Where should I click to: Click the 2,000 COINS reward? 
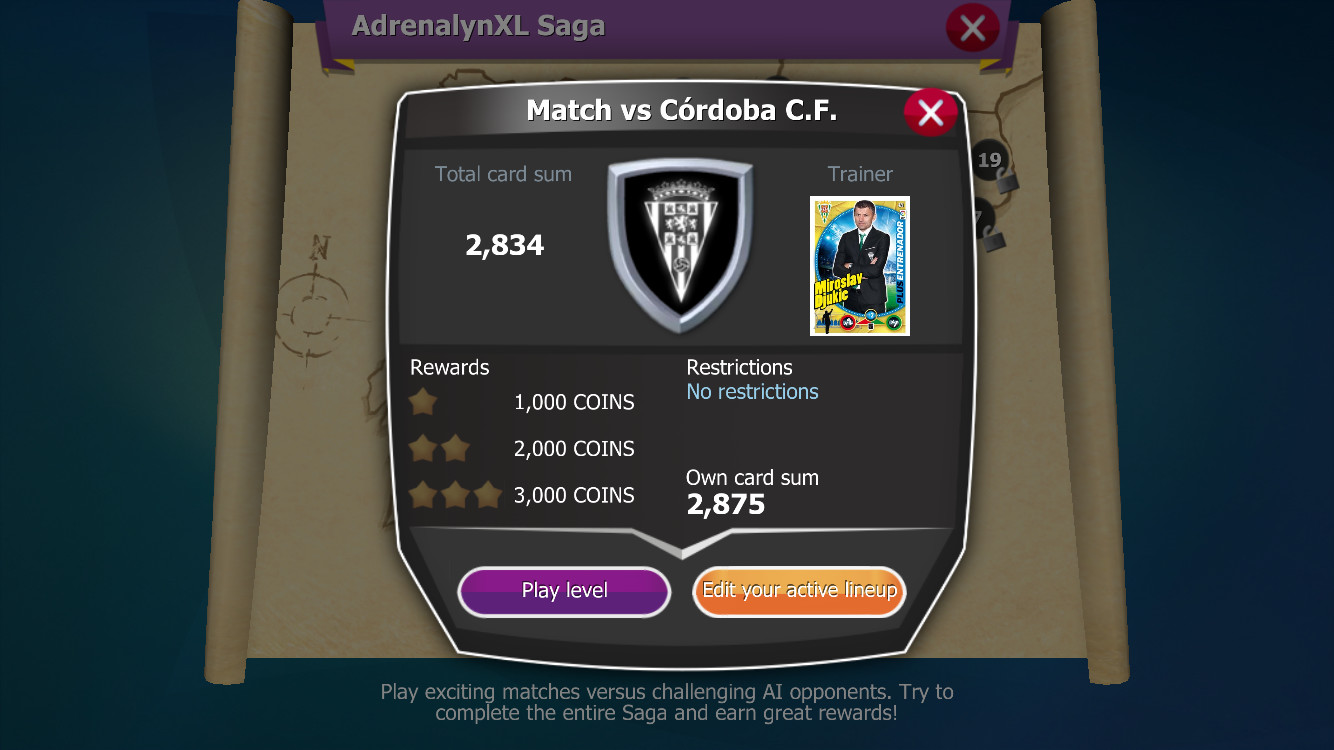pos(574,449)
